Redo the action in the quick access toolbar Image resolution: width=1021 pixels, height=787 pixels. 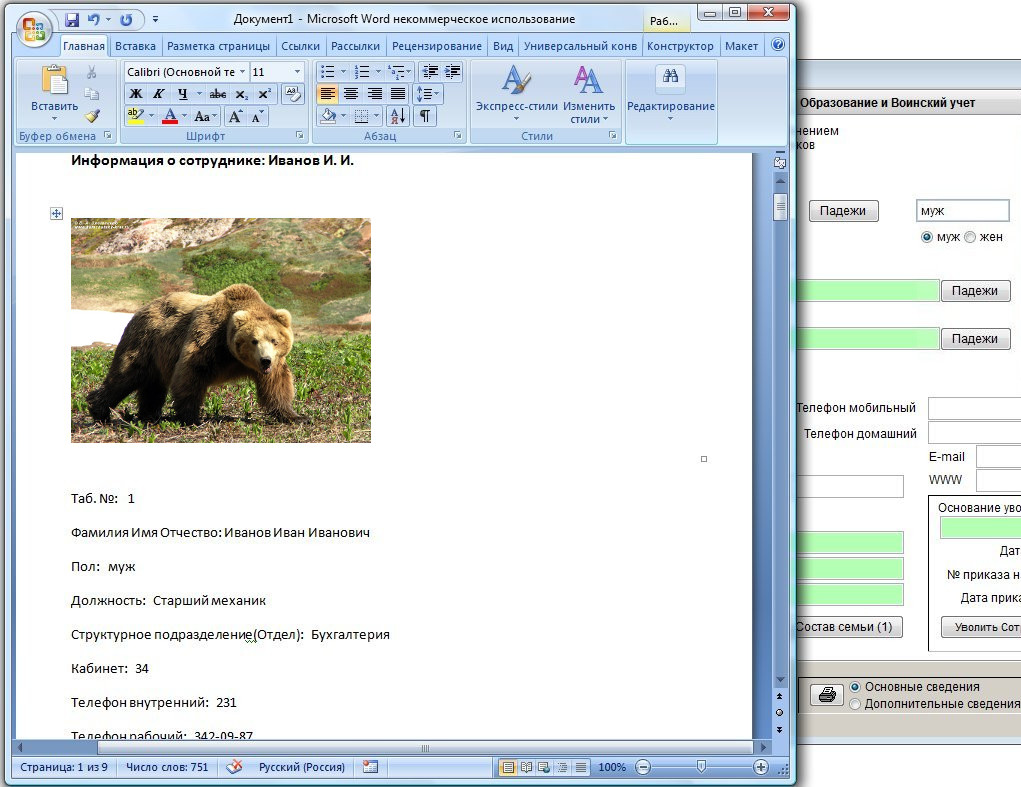[x=126, y=20]
